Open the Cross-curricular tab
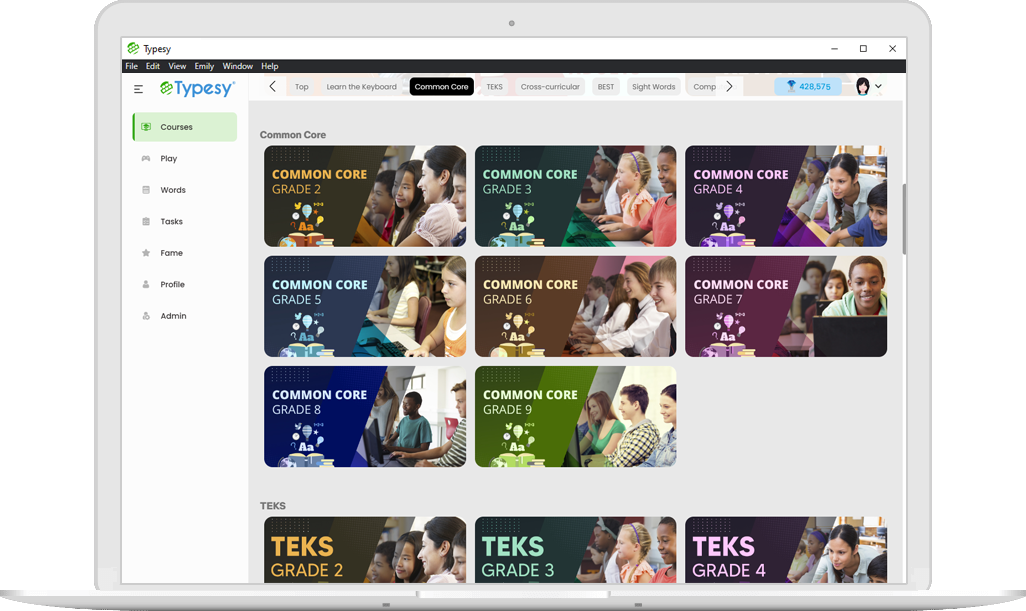This screenshot has height=611, width=1026. [x=550, y=86]
